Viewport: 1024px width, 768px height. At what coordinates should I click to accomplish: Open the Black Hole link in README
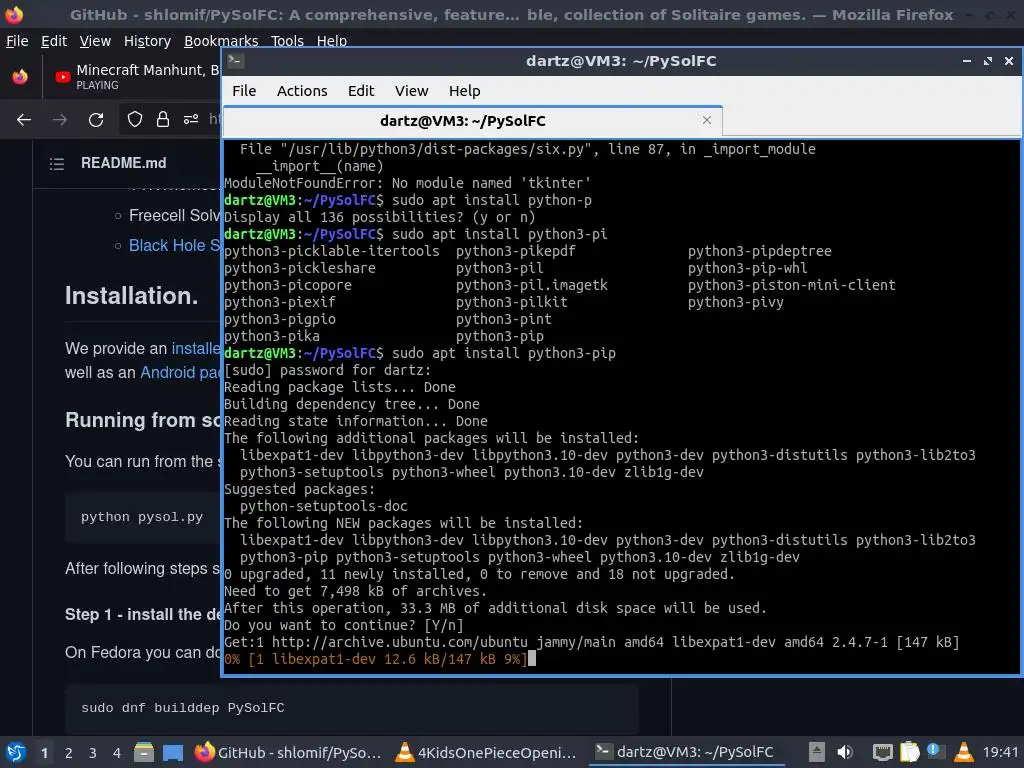pos(174,246)
